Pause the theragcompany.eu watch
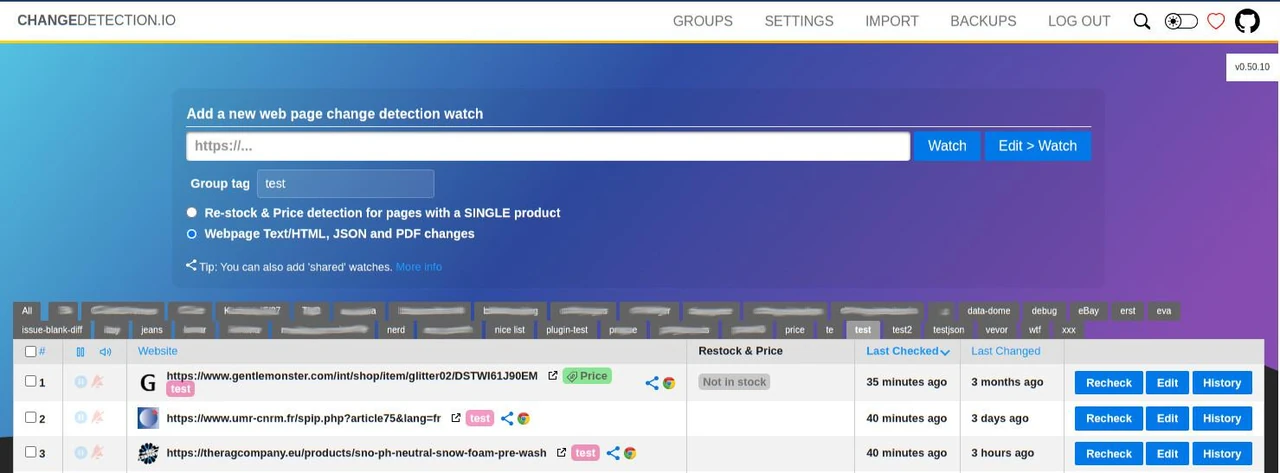 pyautogui.click(x=81, y=452)
